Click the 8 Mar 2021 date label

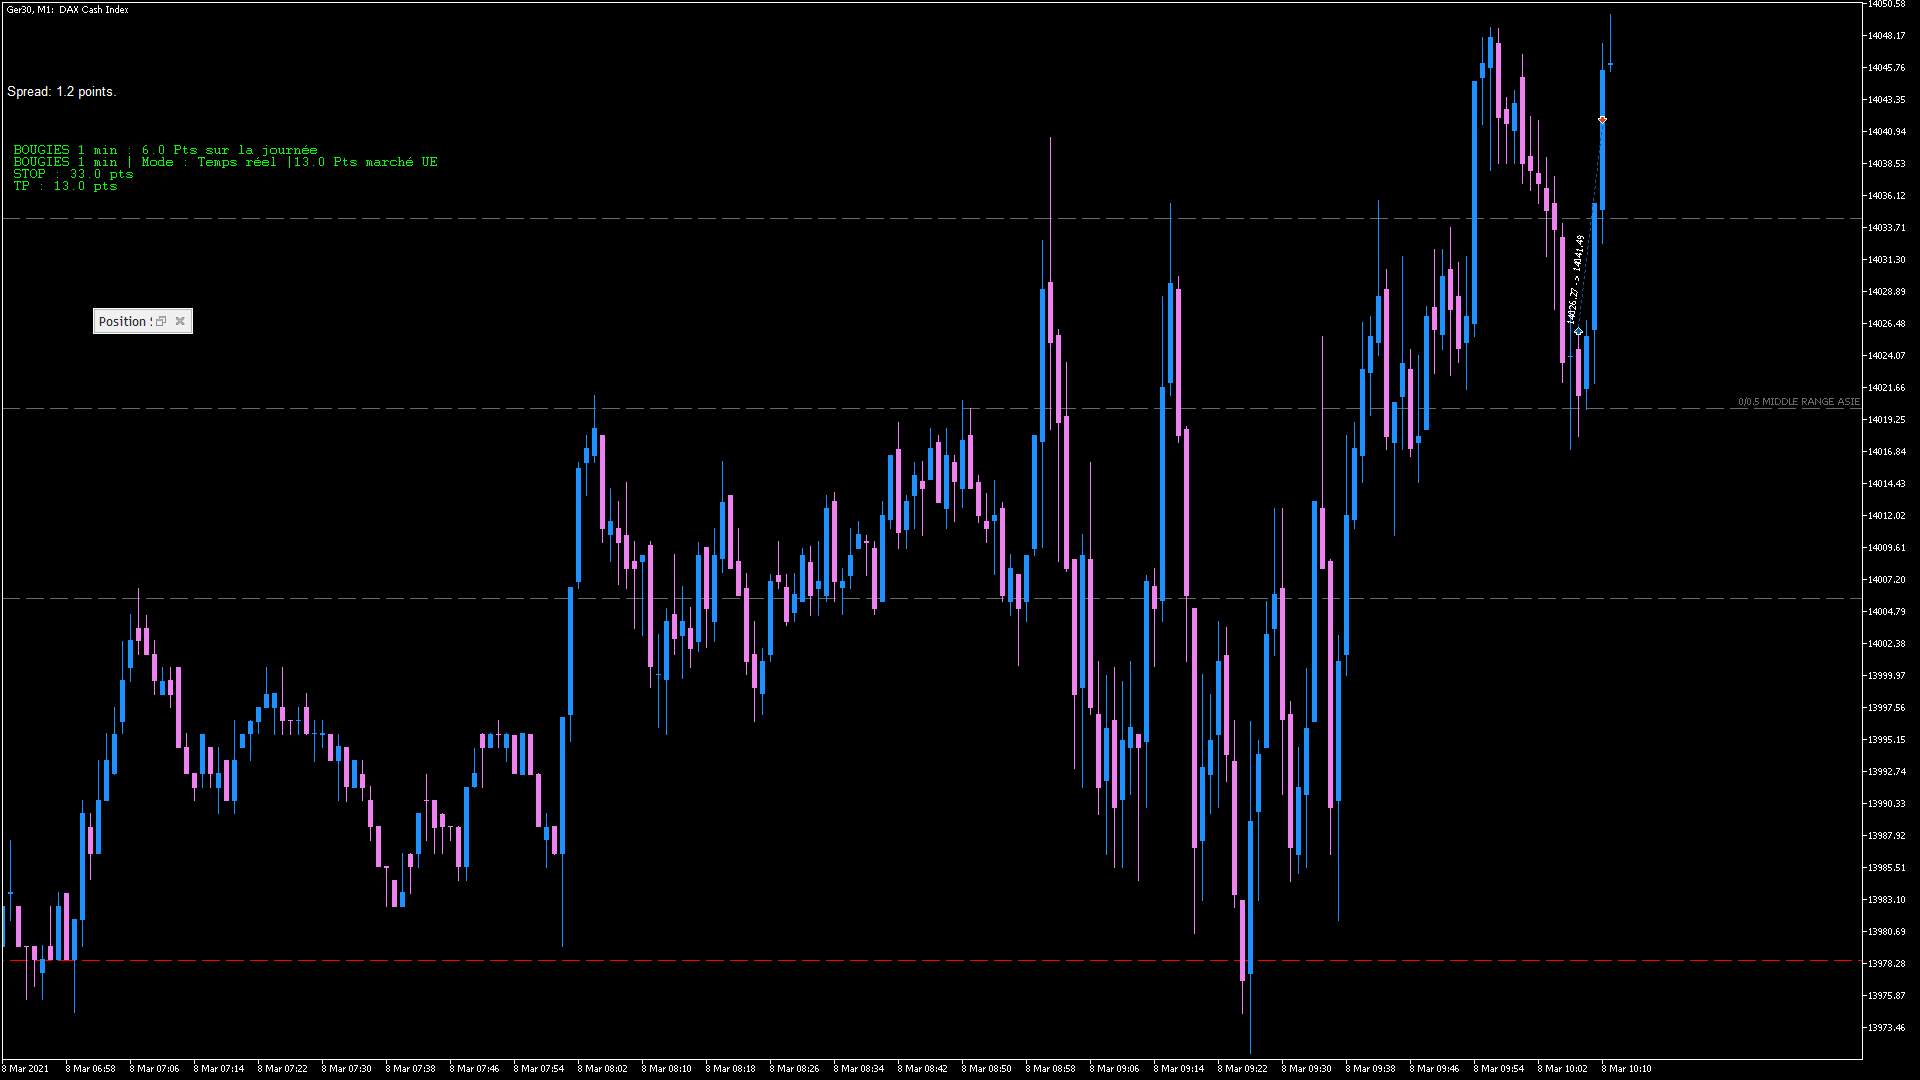(x=26, y=1068)
